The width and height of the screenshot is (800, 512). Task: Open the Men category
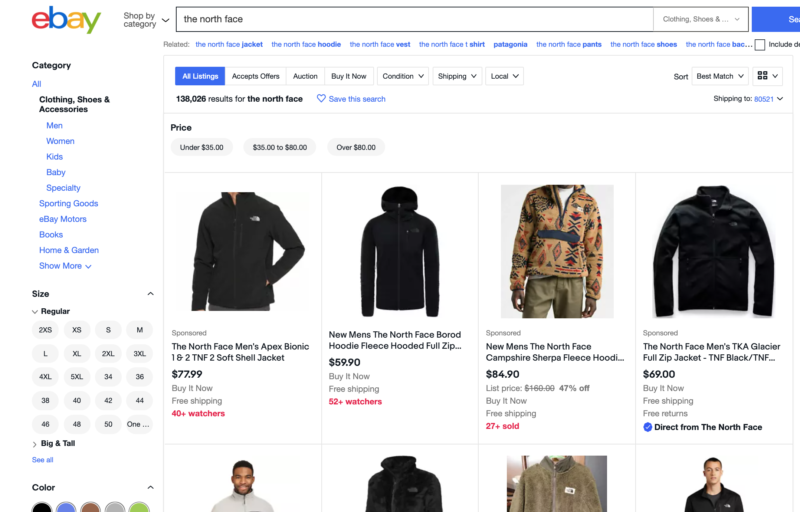pos(55,125)
